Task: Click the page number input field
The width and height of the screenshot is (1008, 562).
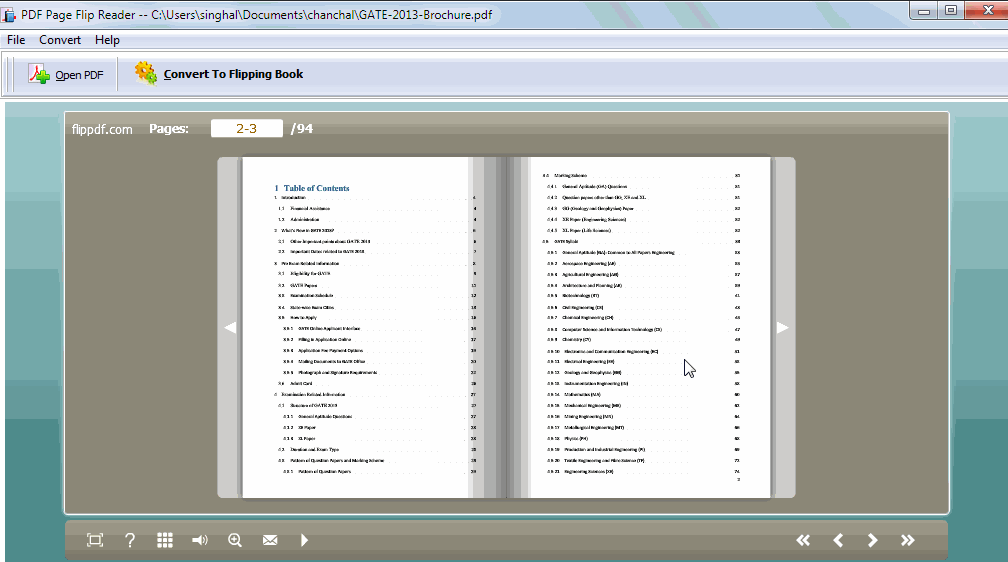Action: pos(246,128)
